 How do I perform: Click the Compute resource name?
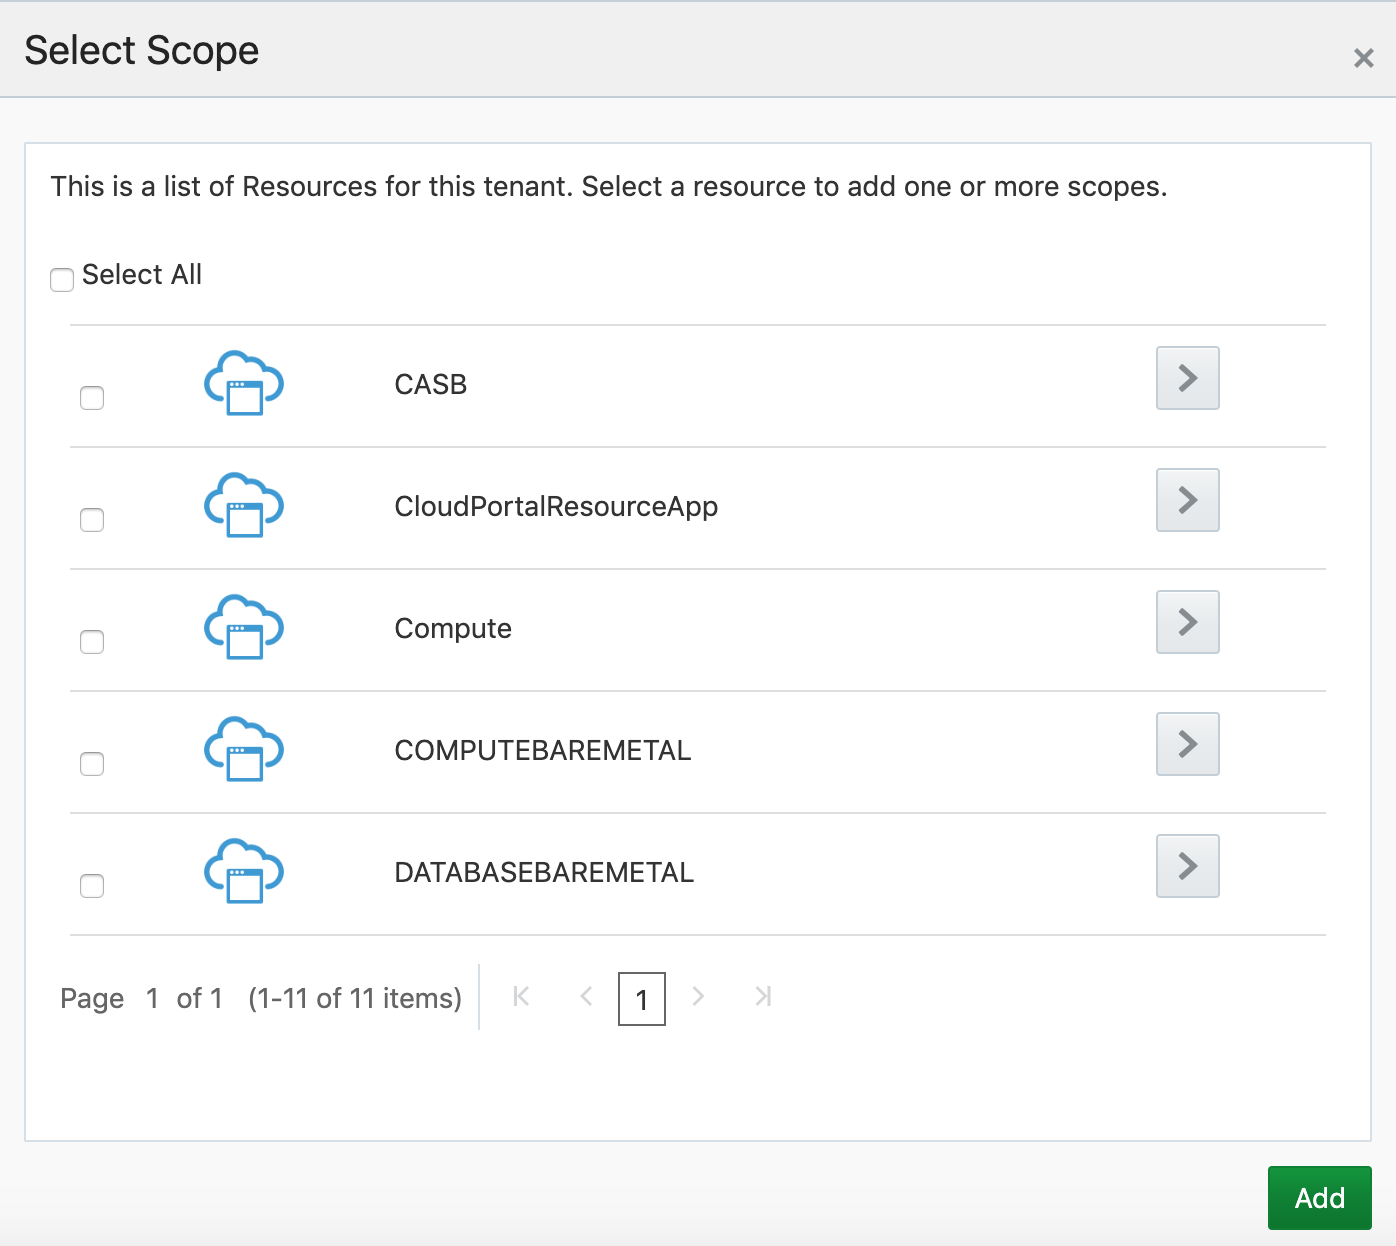pos(453,629)
